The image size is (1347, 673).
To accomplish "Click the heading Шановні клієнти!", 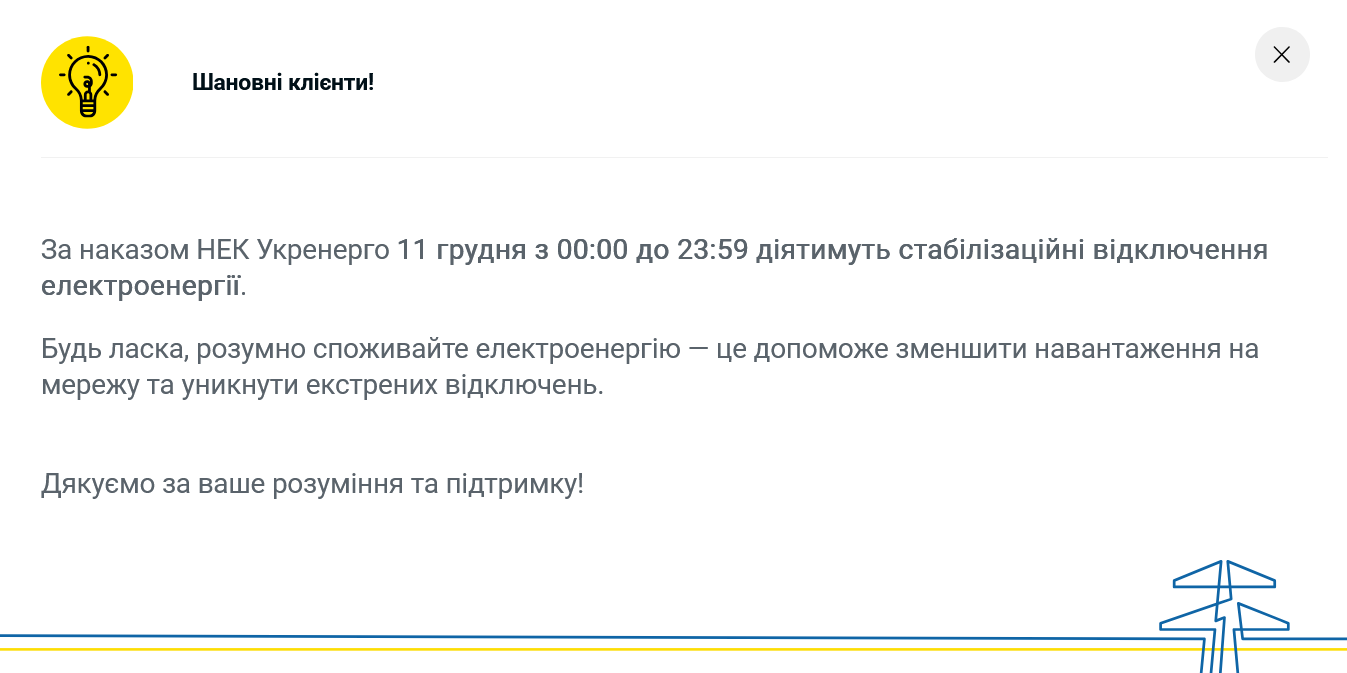I will click(283, 82).
